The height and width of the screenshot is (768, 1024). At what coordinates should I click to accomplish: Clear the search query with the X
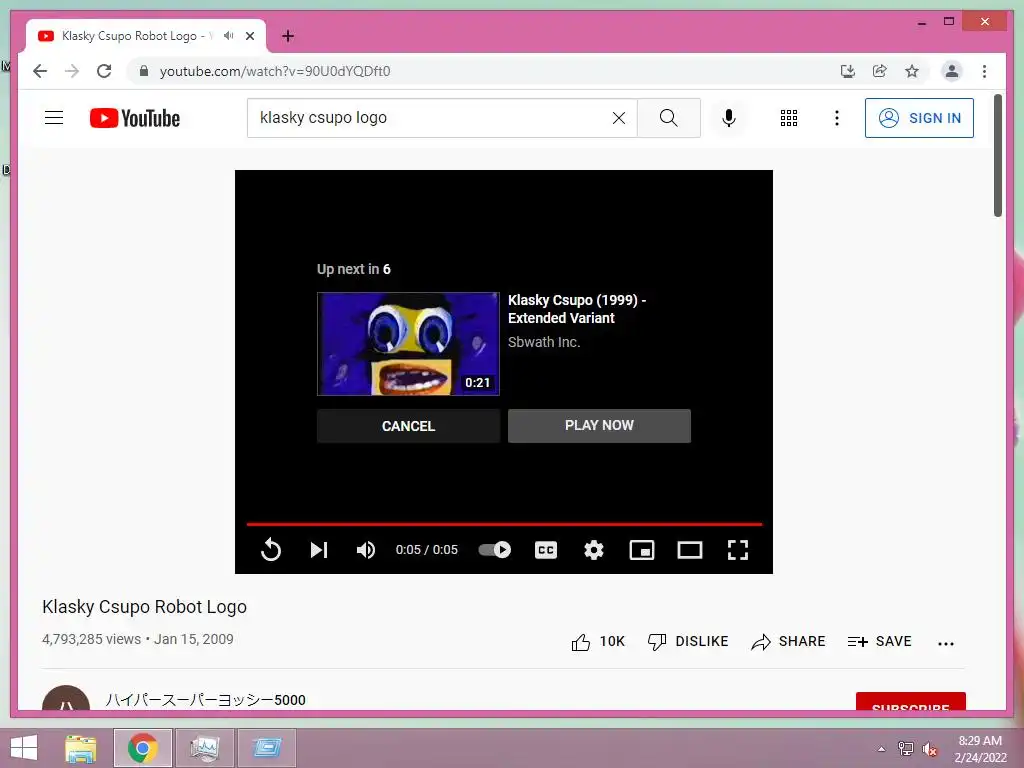tap(618, 118)
